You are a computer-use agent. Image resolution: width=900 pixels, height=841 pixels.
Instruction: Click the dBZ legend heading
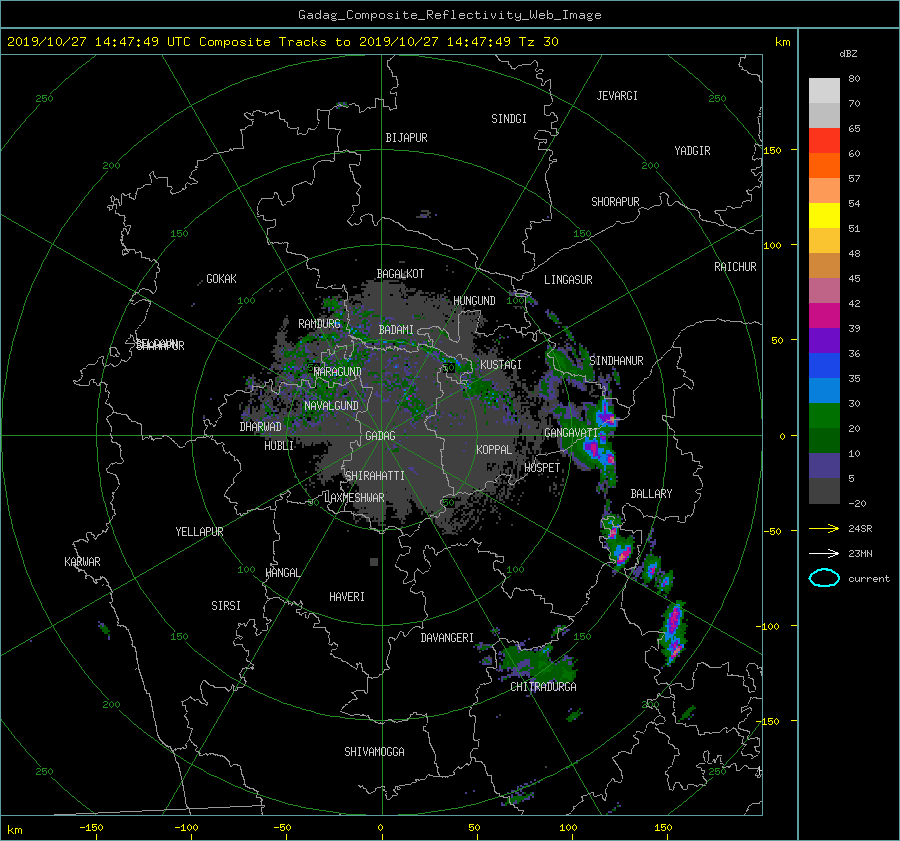coord(848,54)
